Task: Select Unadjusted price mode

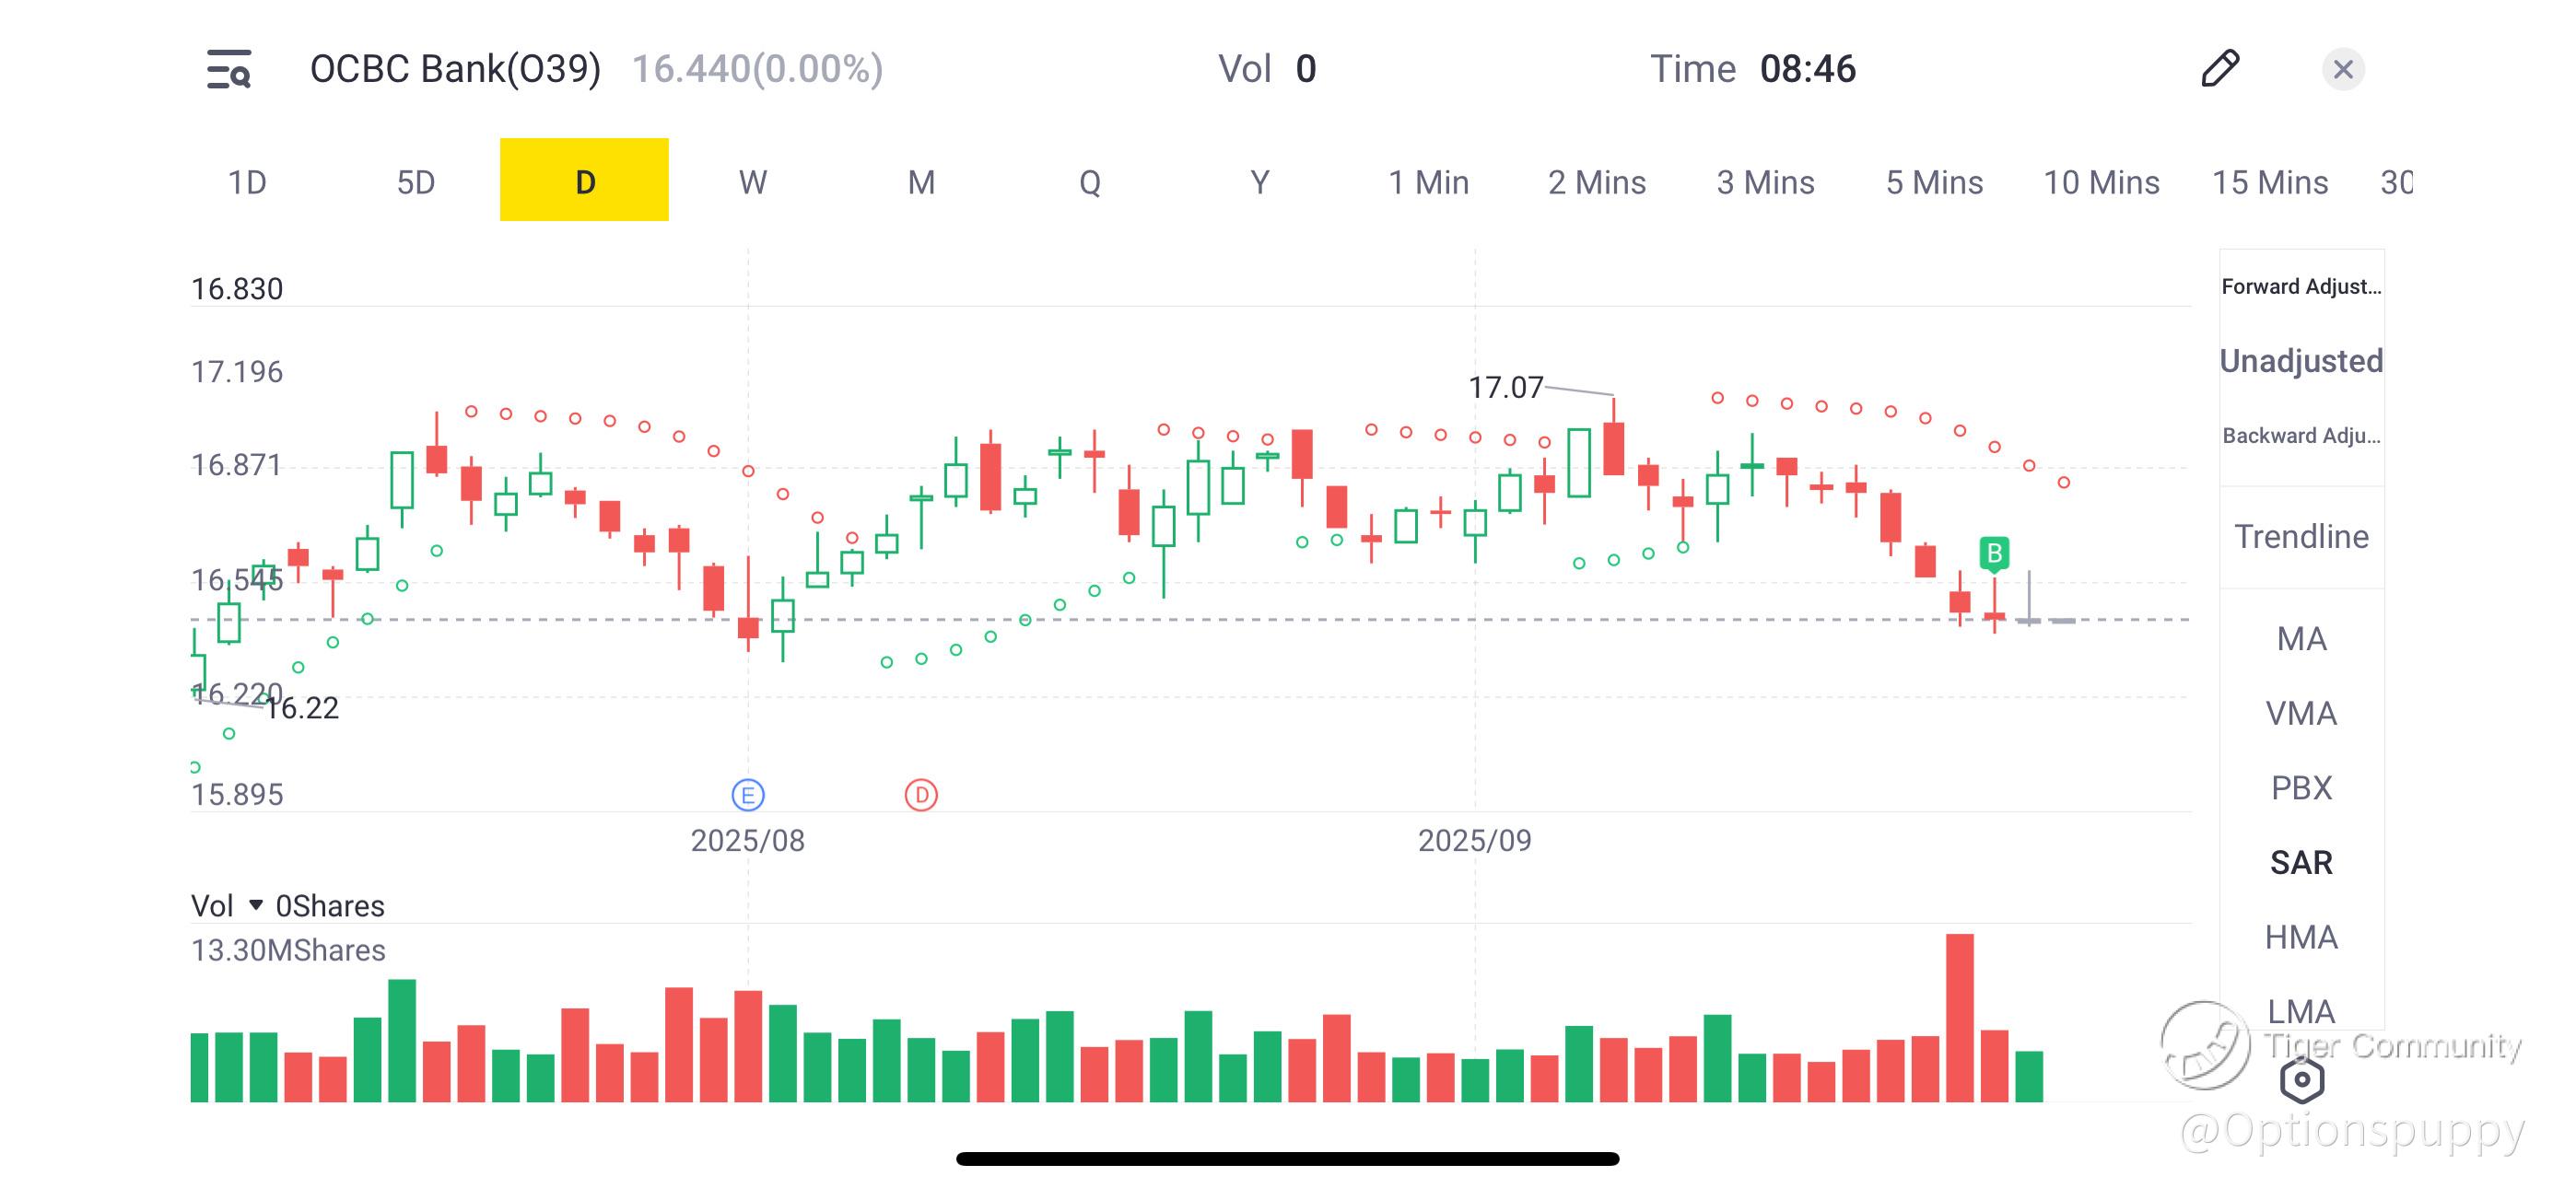Action: coord(2301,361)
